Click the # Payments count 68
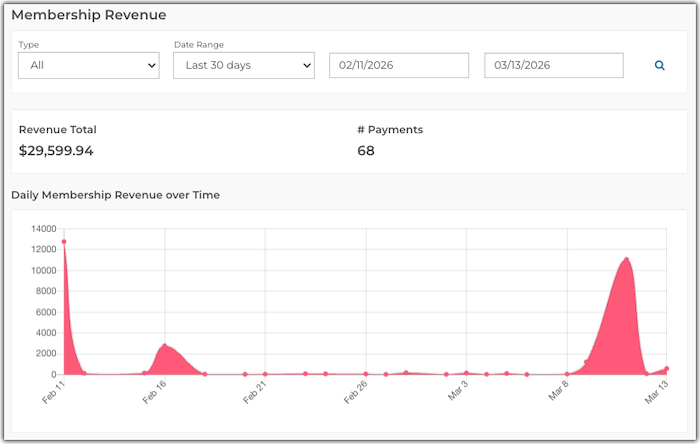 [366, 151]
